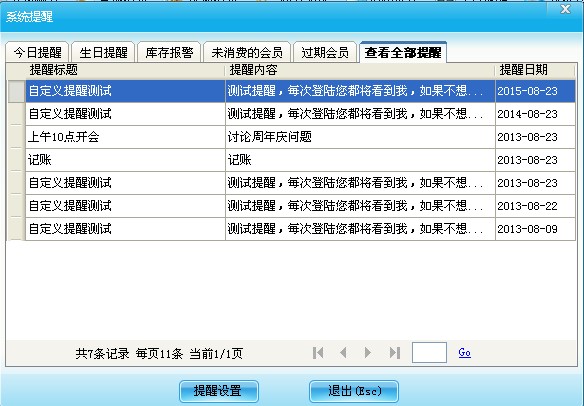Select row dated 2013-08-09
Screen dimensions: 584x406
pos(292,229)
